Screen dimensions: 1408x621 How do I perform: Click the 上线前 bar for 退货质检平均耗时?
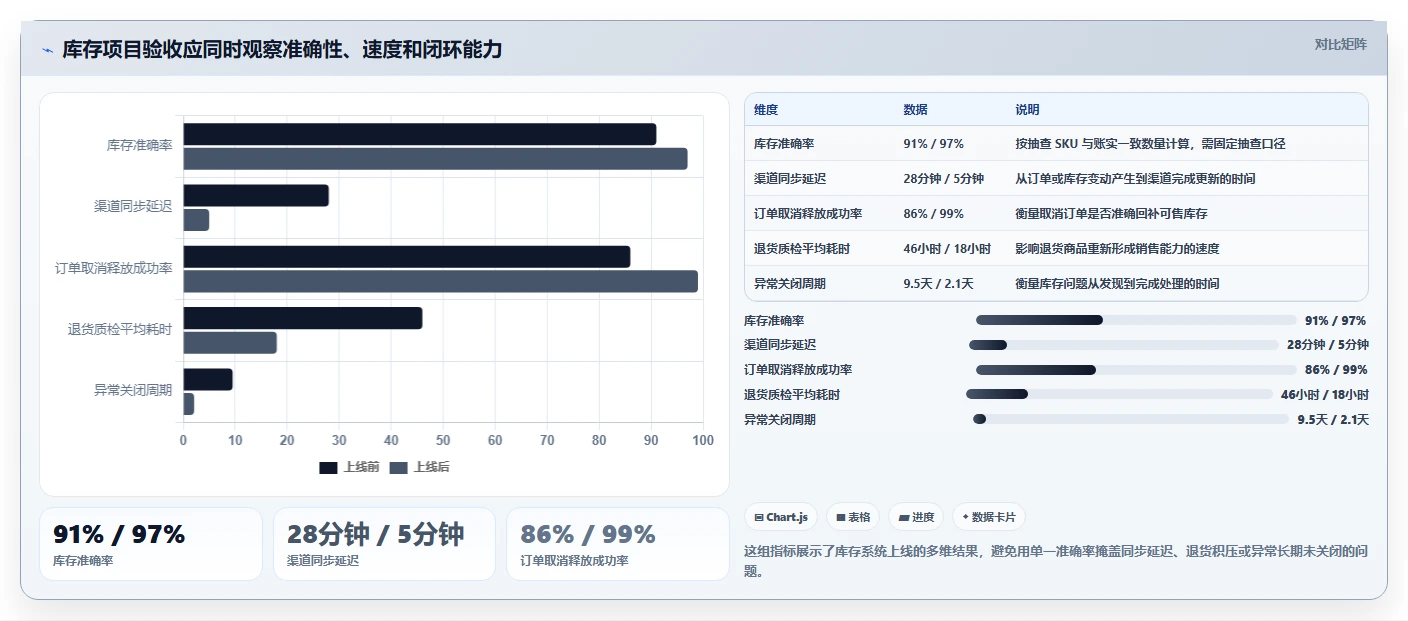coord(302,318)
